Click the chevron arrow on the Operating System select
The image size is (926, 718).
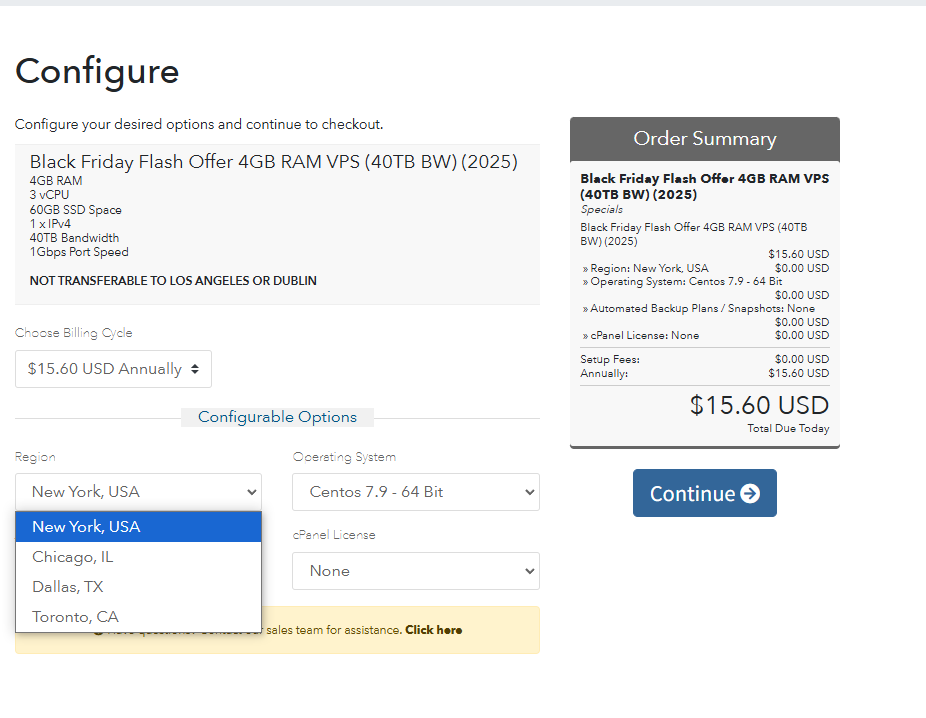529,492
